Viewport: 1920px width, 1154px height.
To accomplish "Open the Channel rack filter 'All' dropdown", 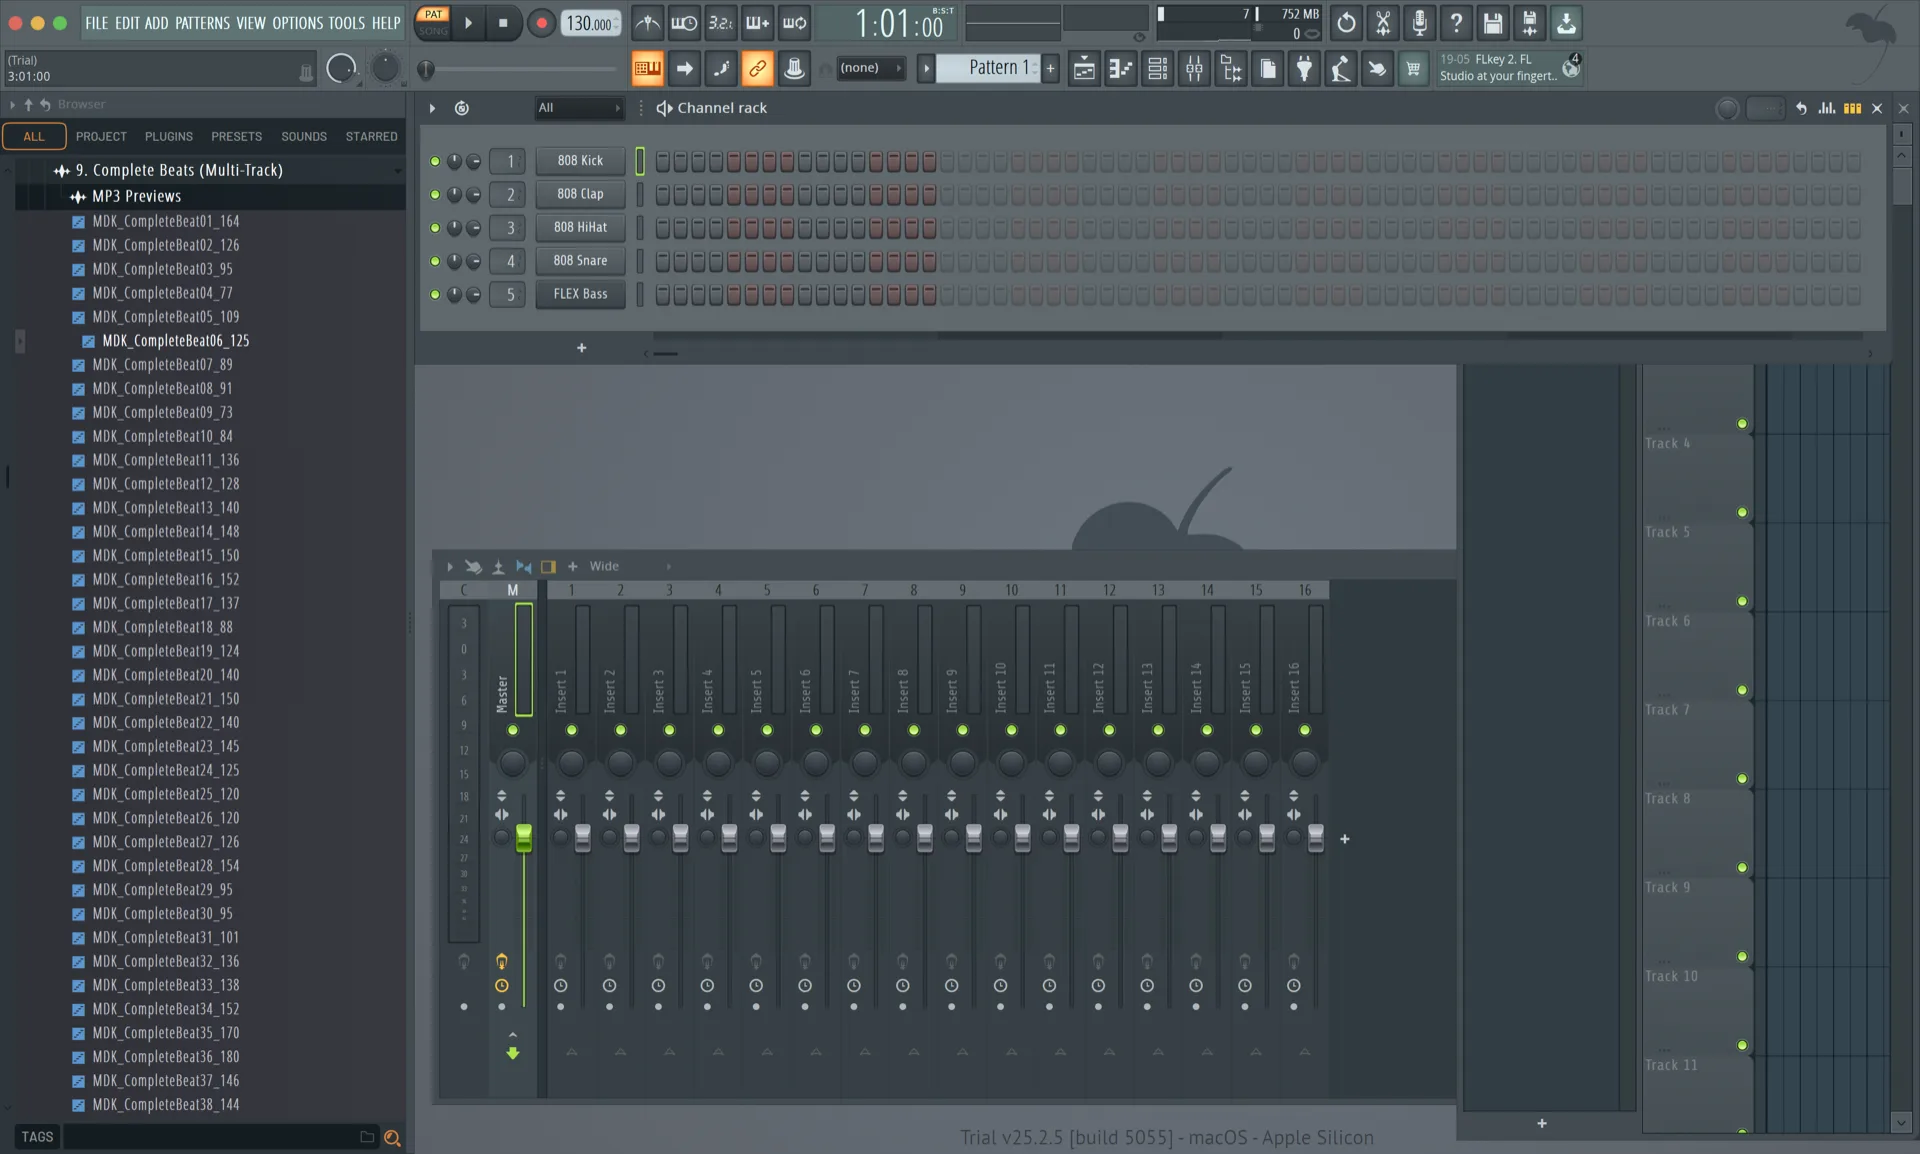I will point(580,108).
